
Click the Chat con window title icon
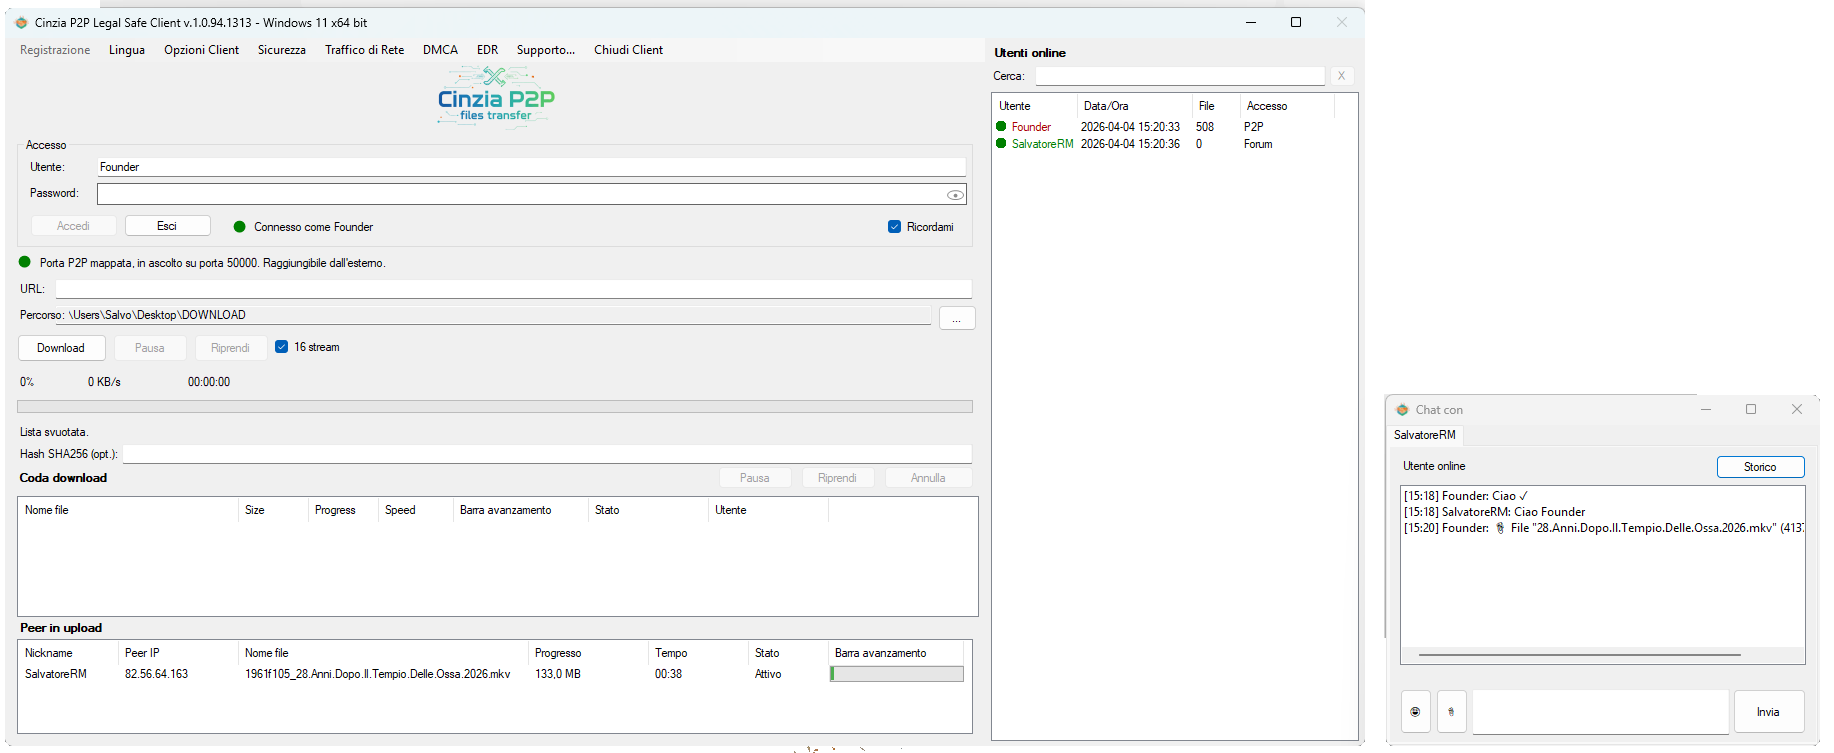click(1402, 410)
